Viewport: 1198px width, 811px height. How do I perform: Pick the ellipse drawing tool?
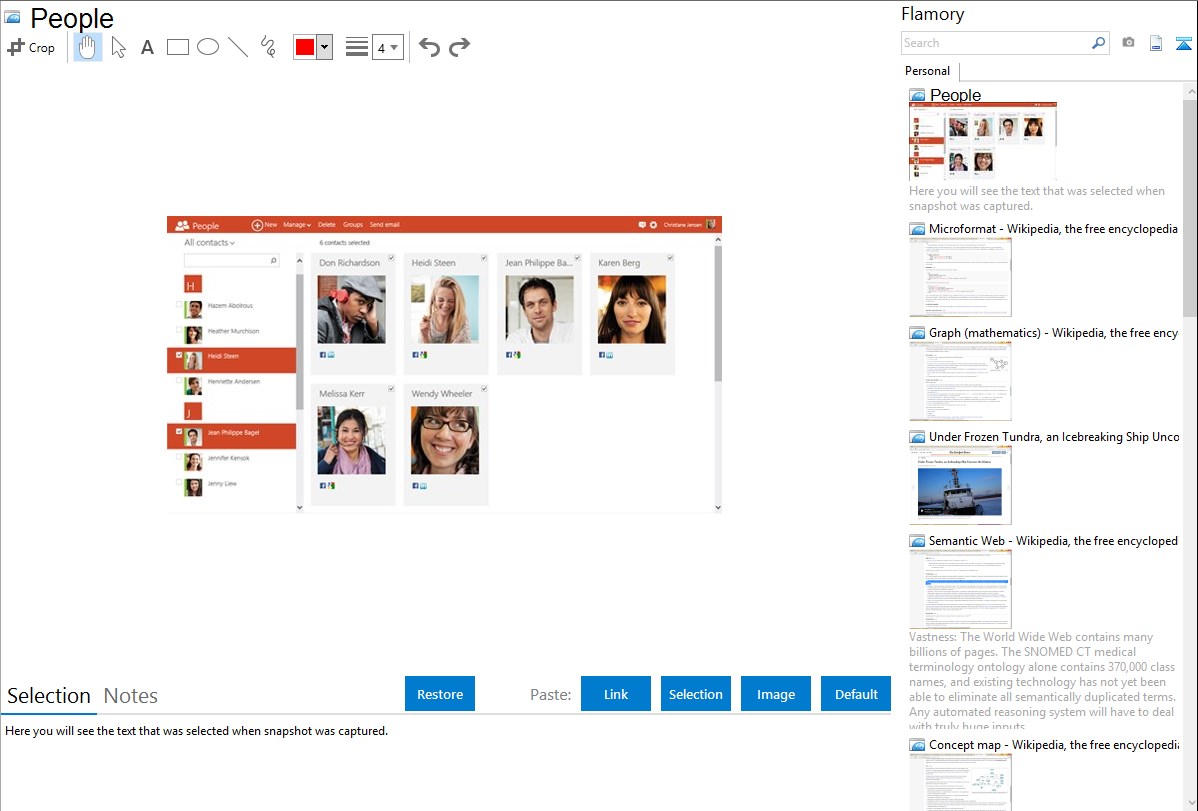tap(208, 47)
